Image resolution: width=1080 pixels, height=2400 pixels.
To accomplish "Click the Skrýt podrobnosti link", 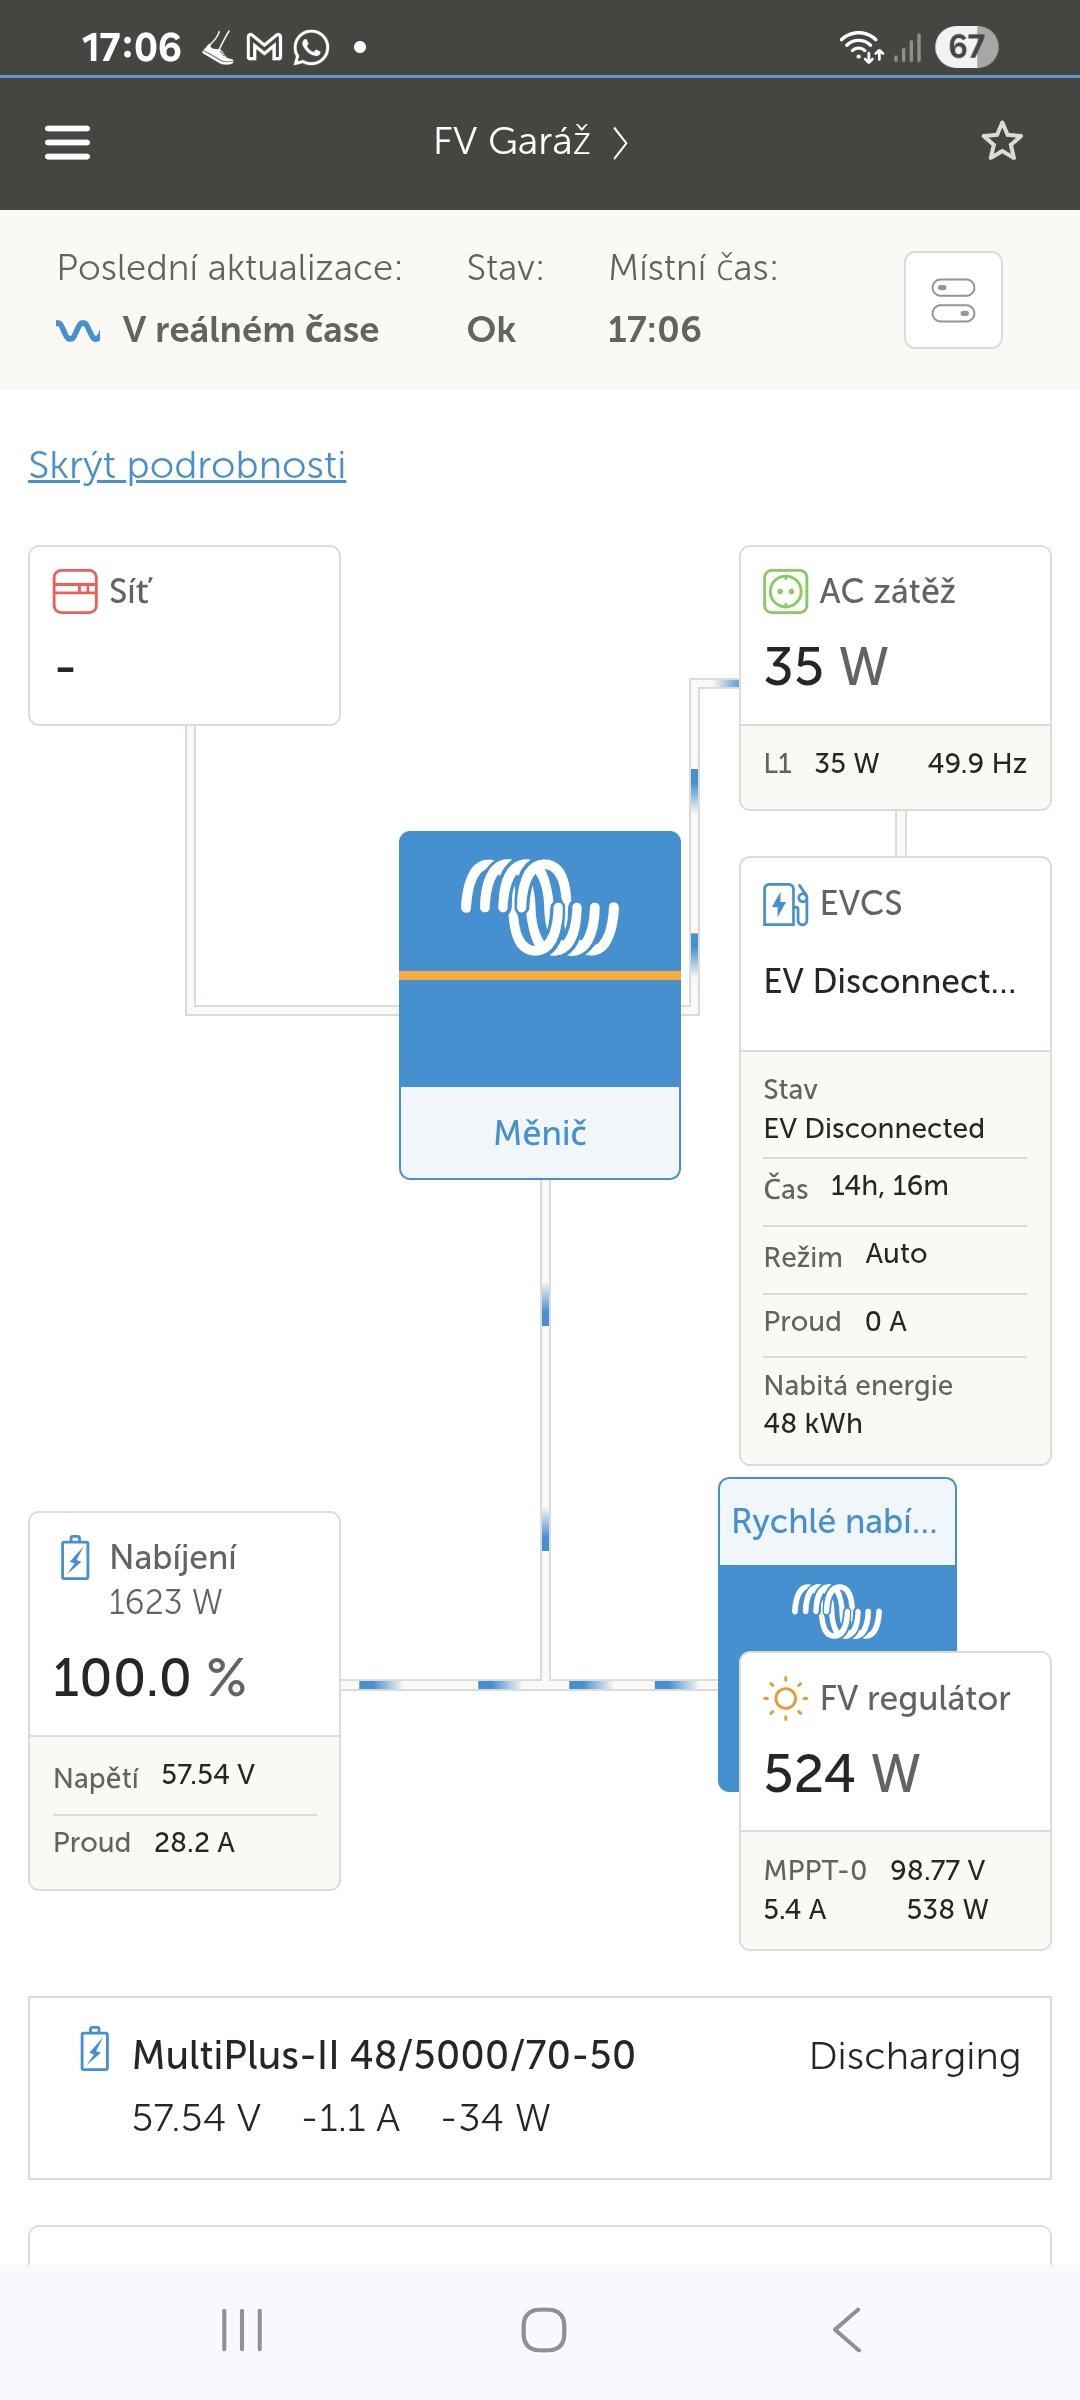I will coord(187,465).
